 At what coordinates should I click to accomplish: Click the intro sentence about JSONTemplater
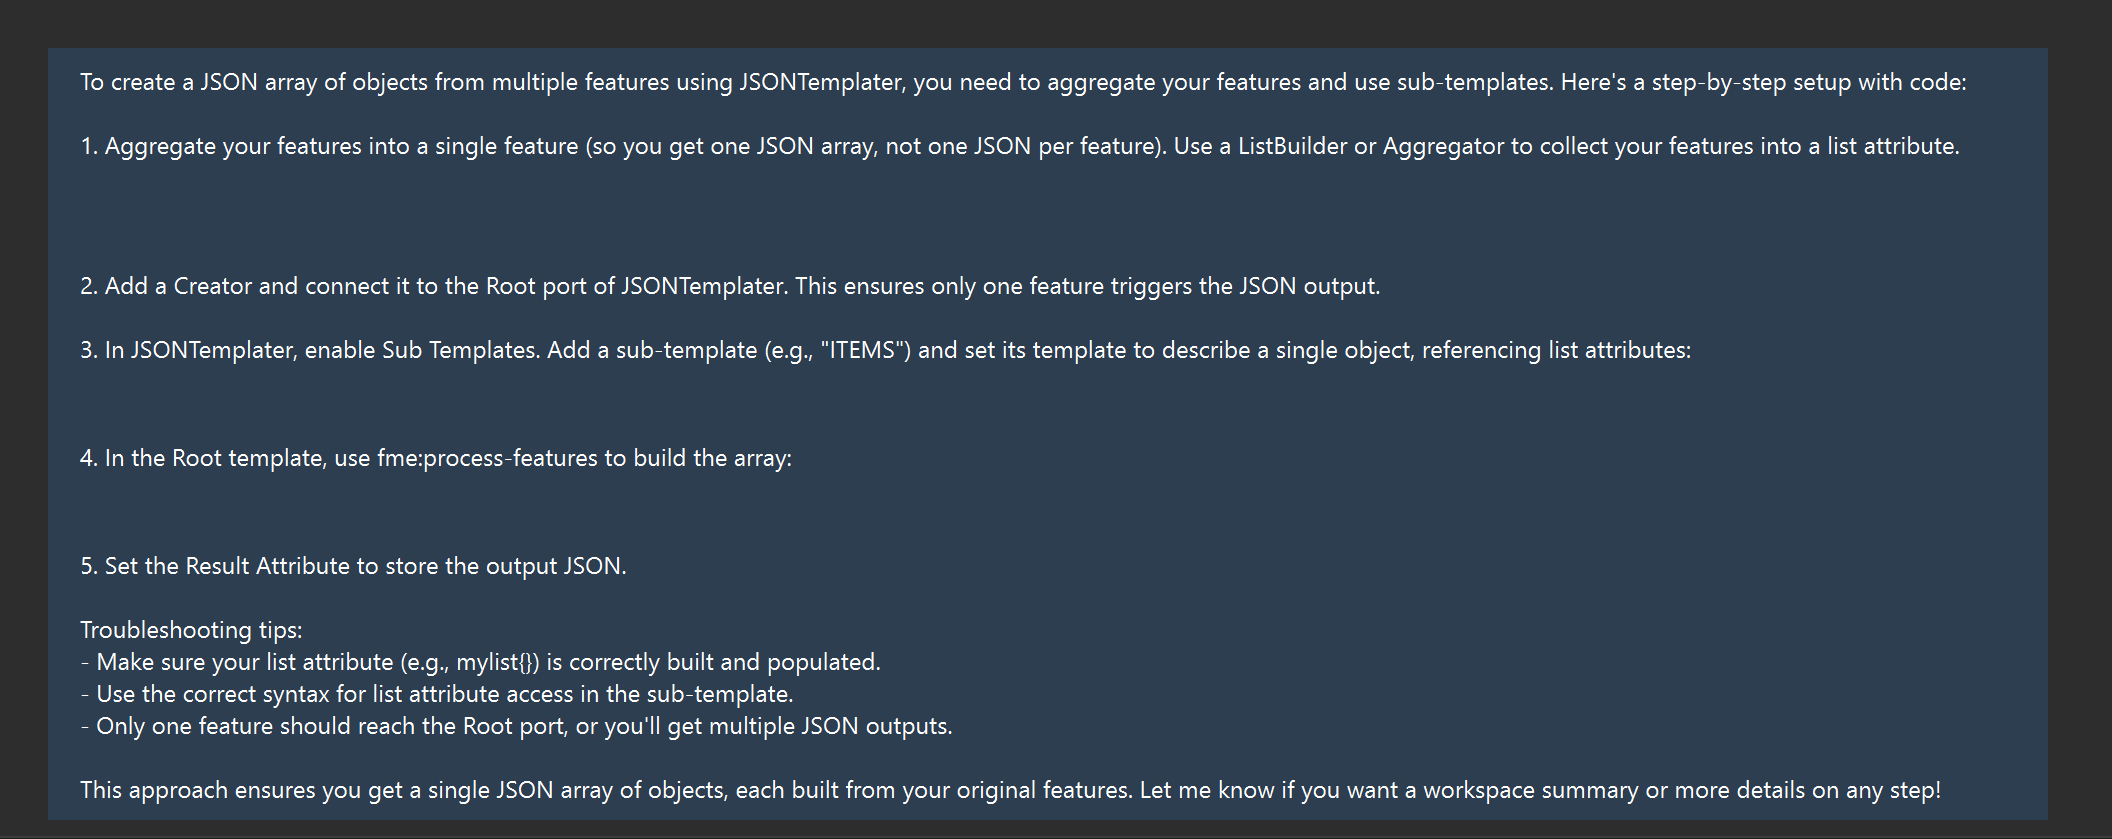click(1023, 82)
